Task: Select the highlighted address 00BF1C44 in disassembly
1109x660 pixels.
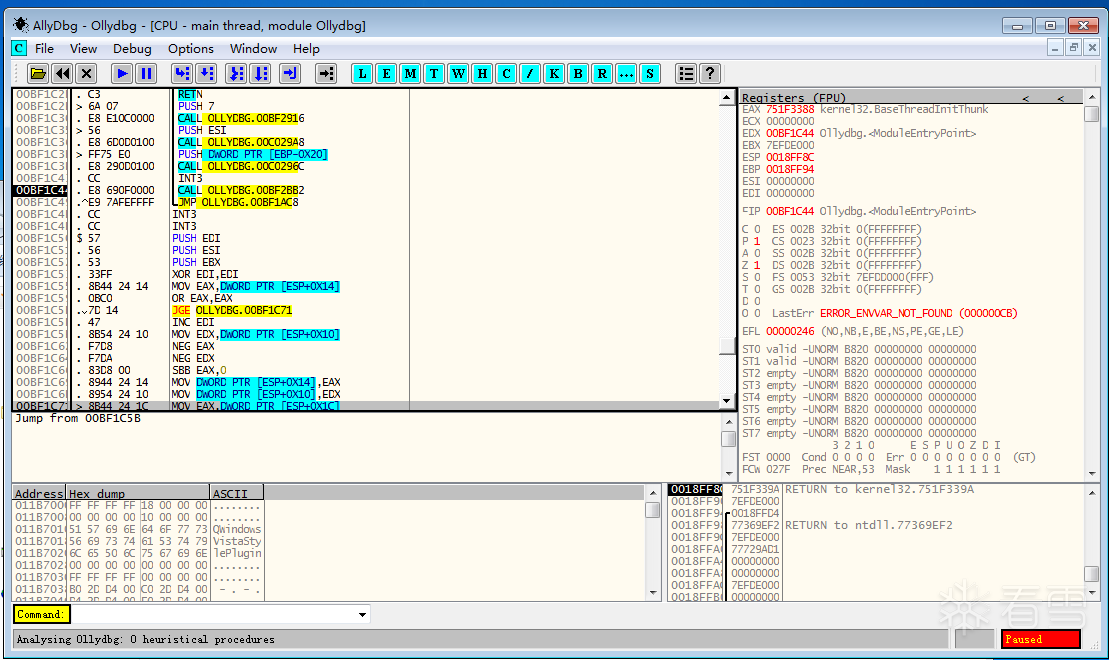Action: coord(41,190)
